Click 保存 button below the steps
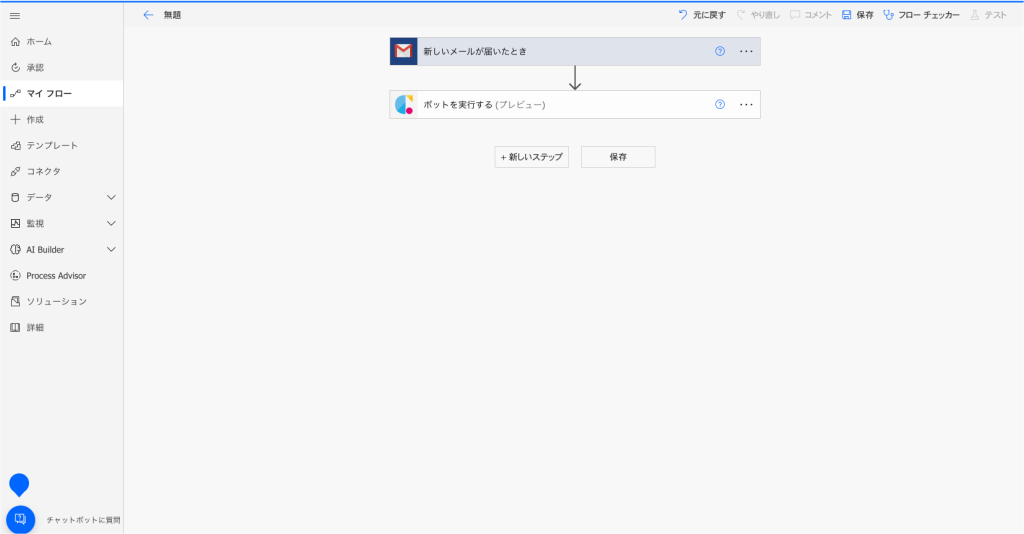Image resolution: width=1024 pixels, height=534 pixels. [x=618, y=157]
